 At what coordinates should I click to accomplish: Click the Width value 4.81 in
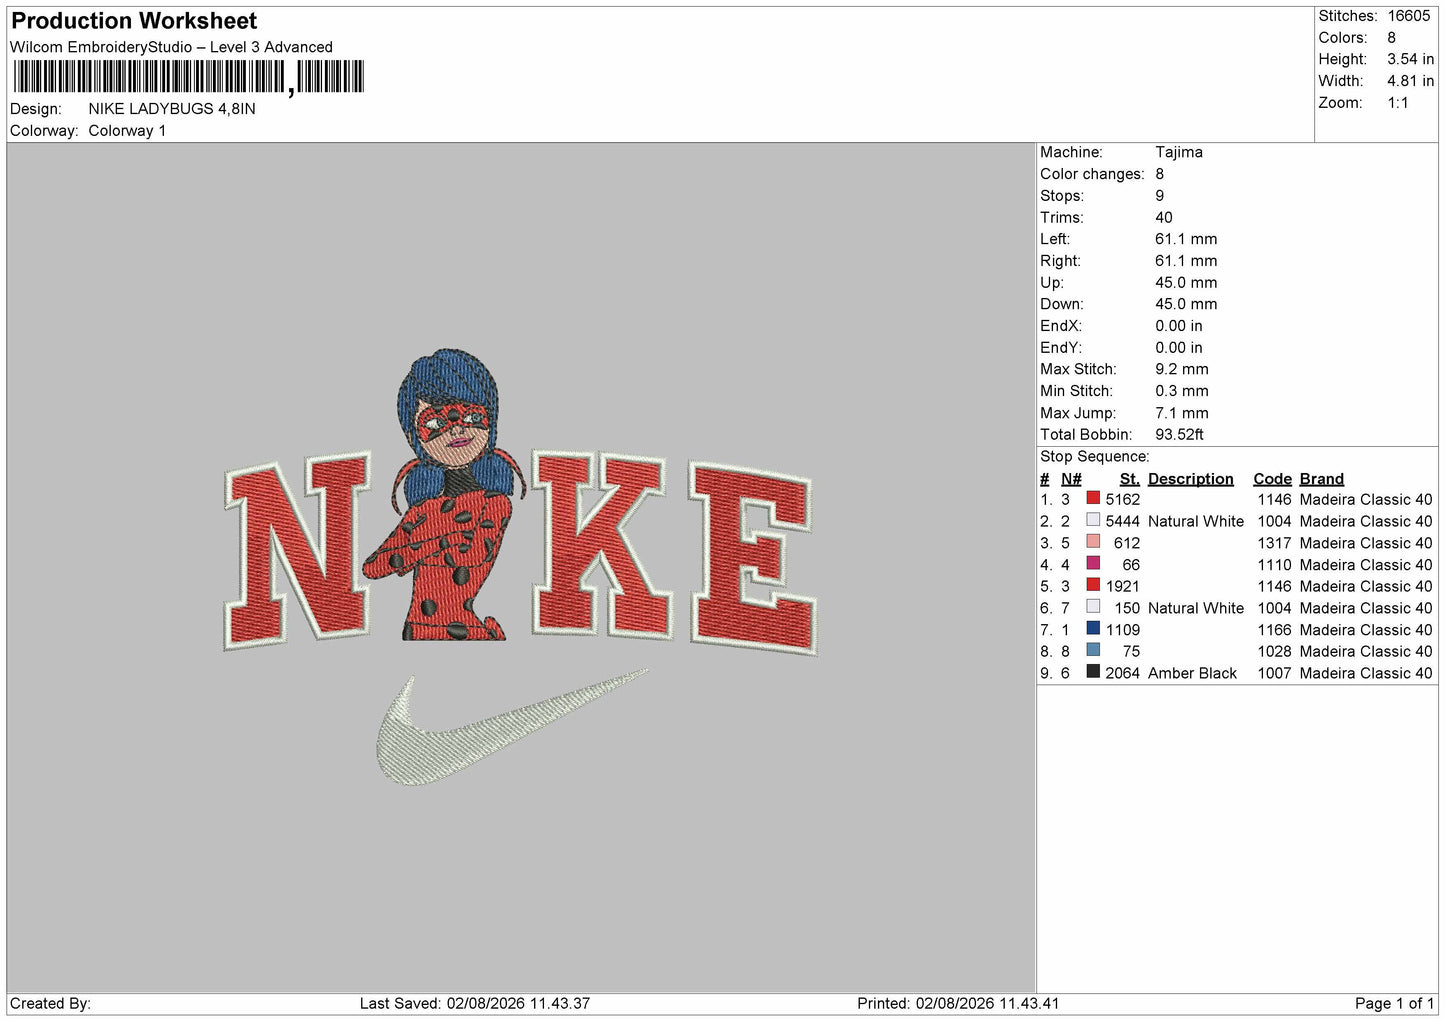point(1410,81)
